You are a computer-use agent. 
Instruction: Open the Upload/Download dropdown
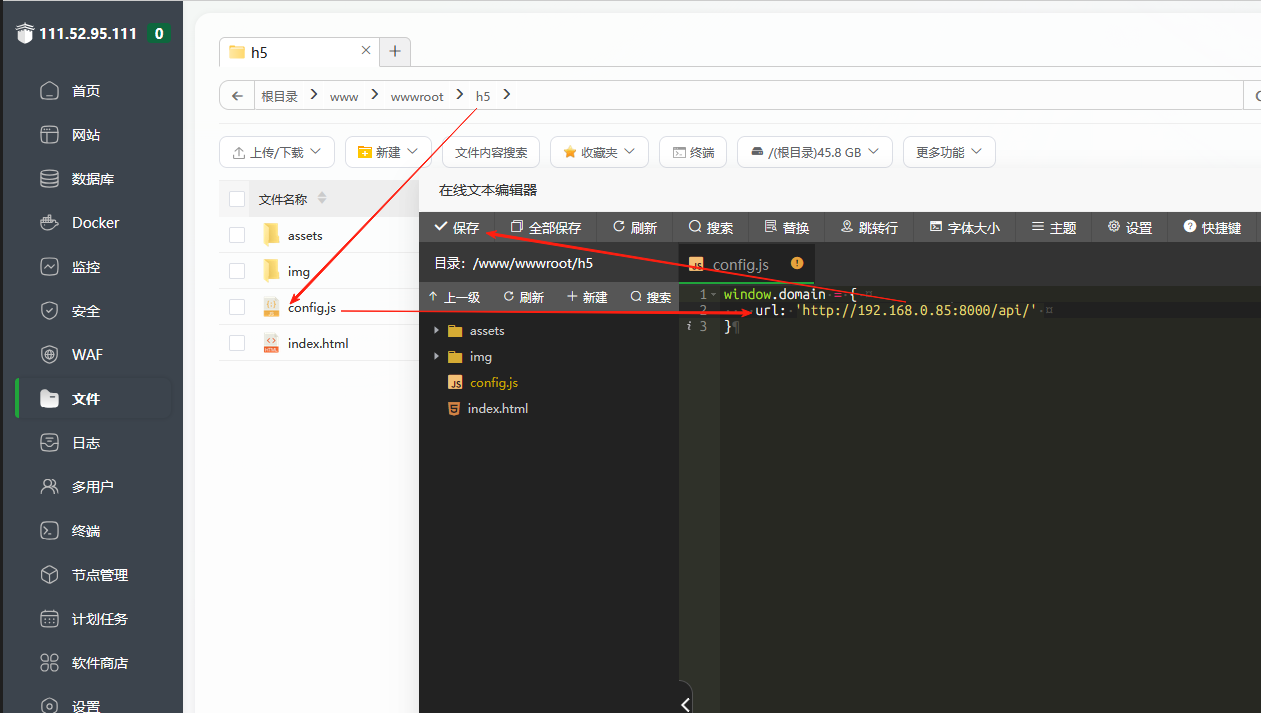click(x=277, y=152)
